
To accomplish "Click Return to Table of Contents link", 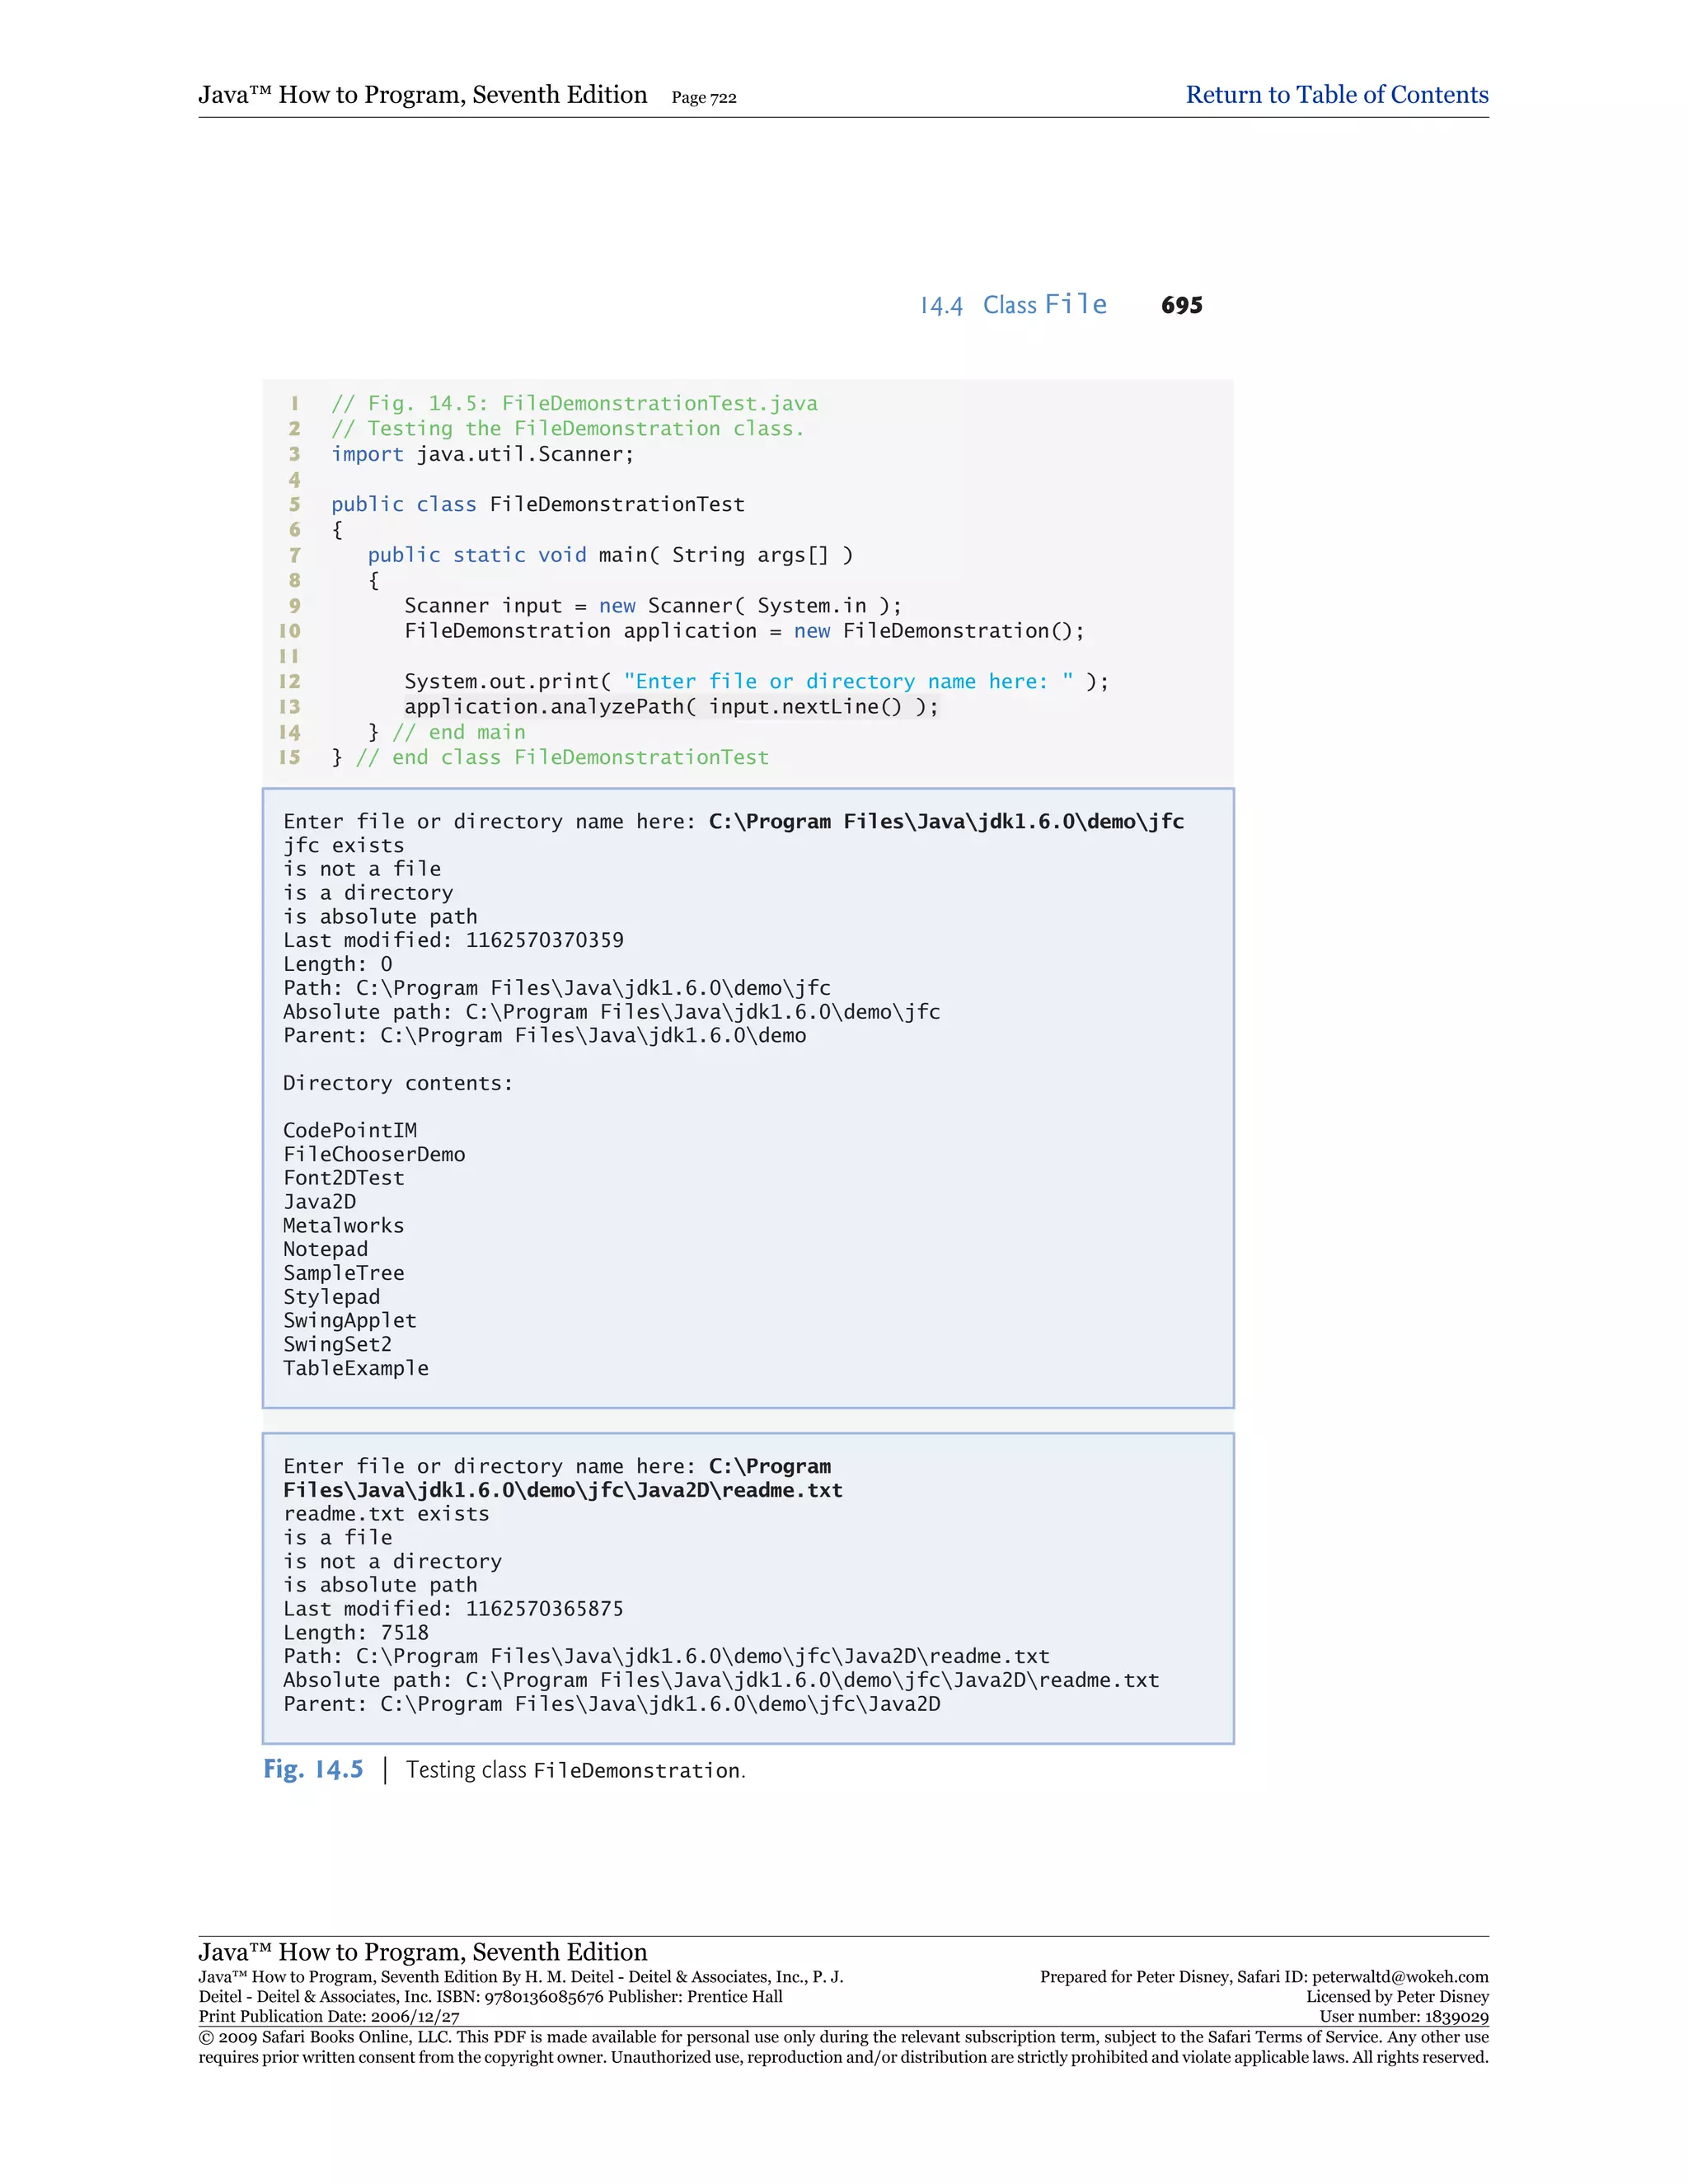I will [1336, 95].
